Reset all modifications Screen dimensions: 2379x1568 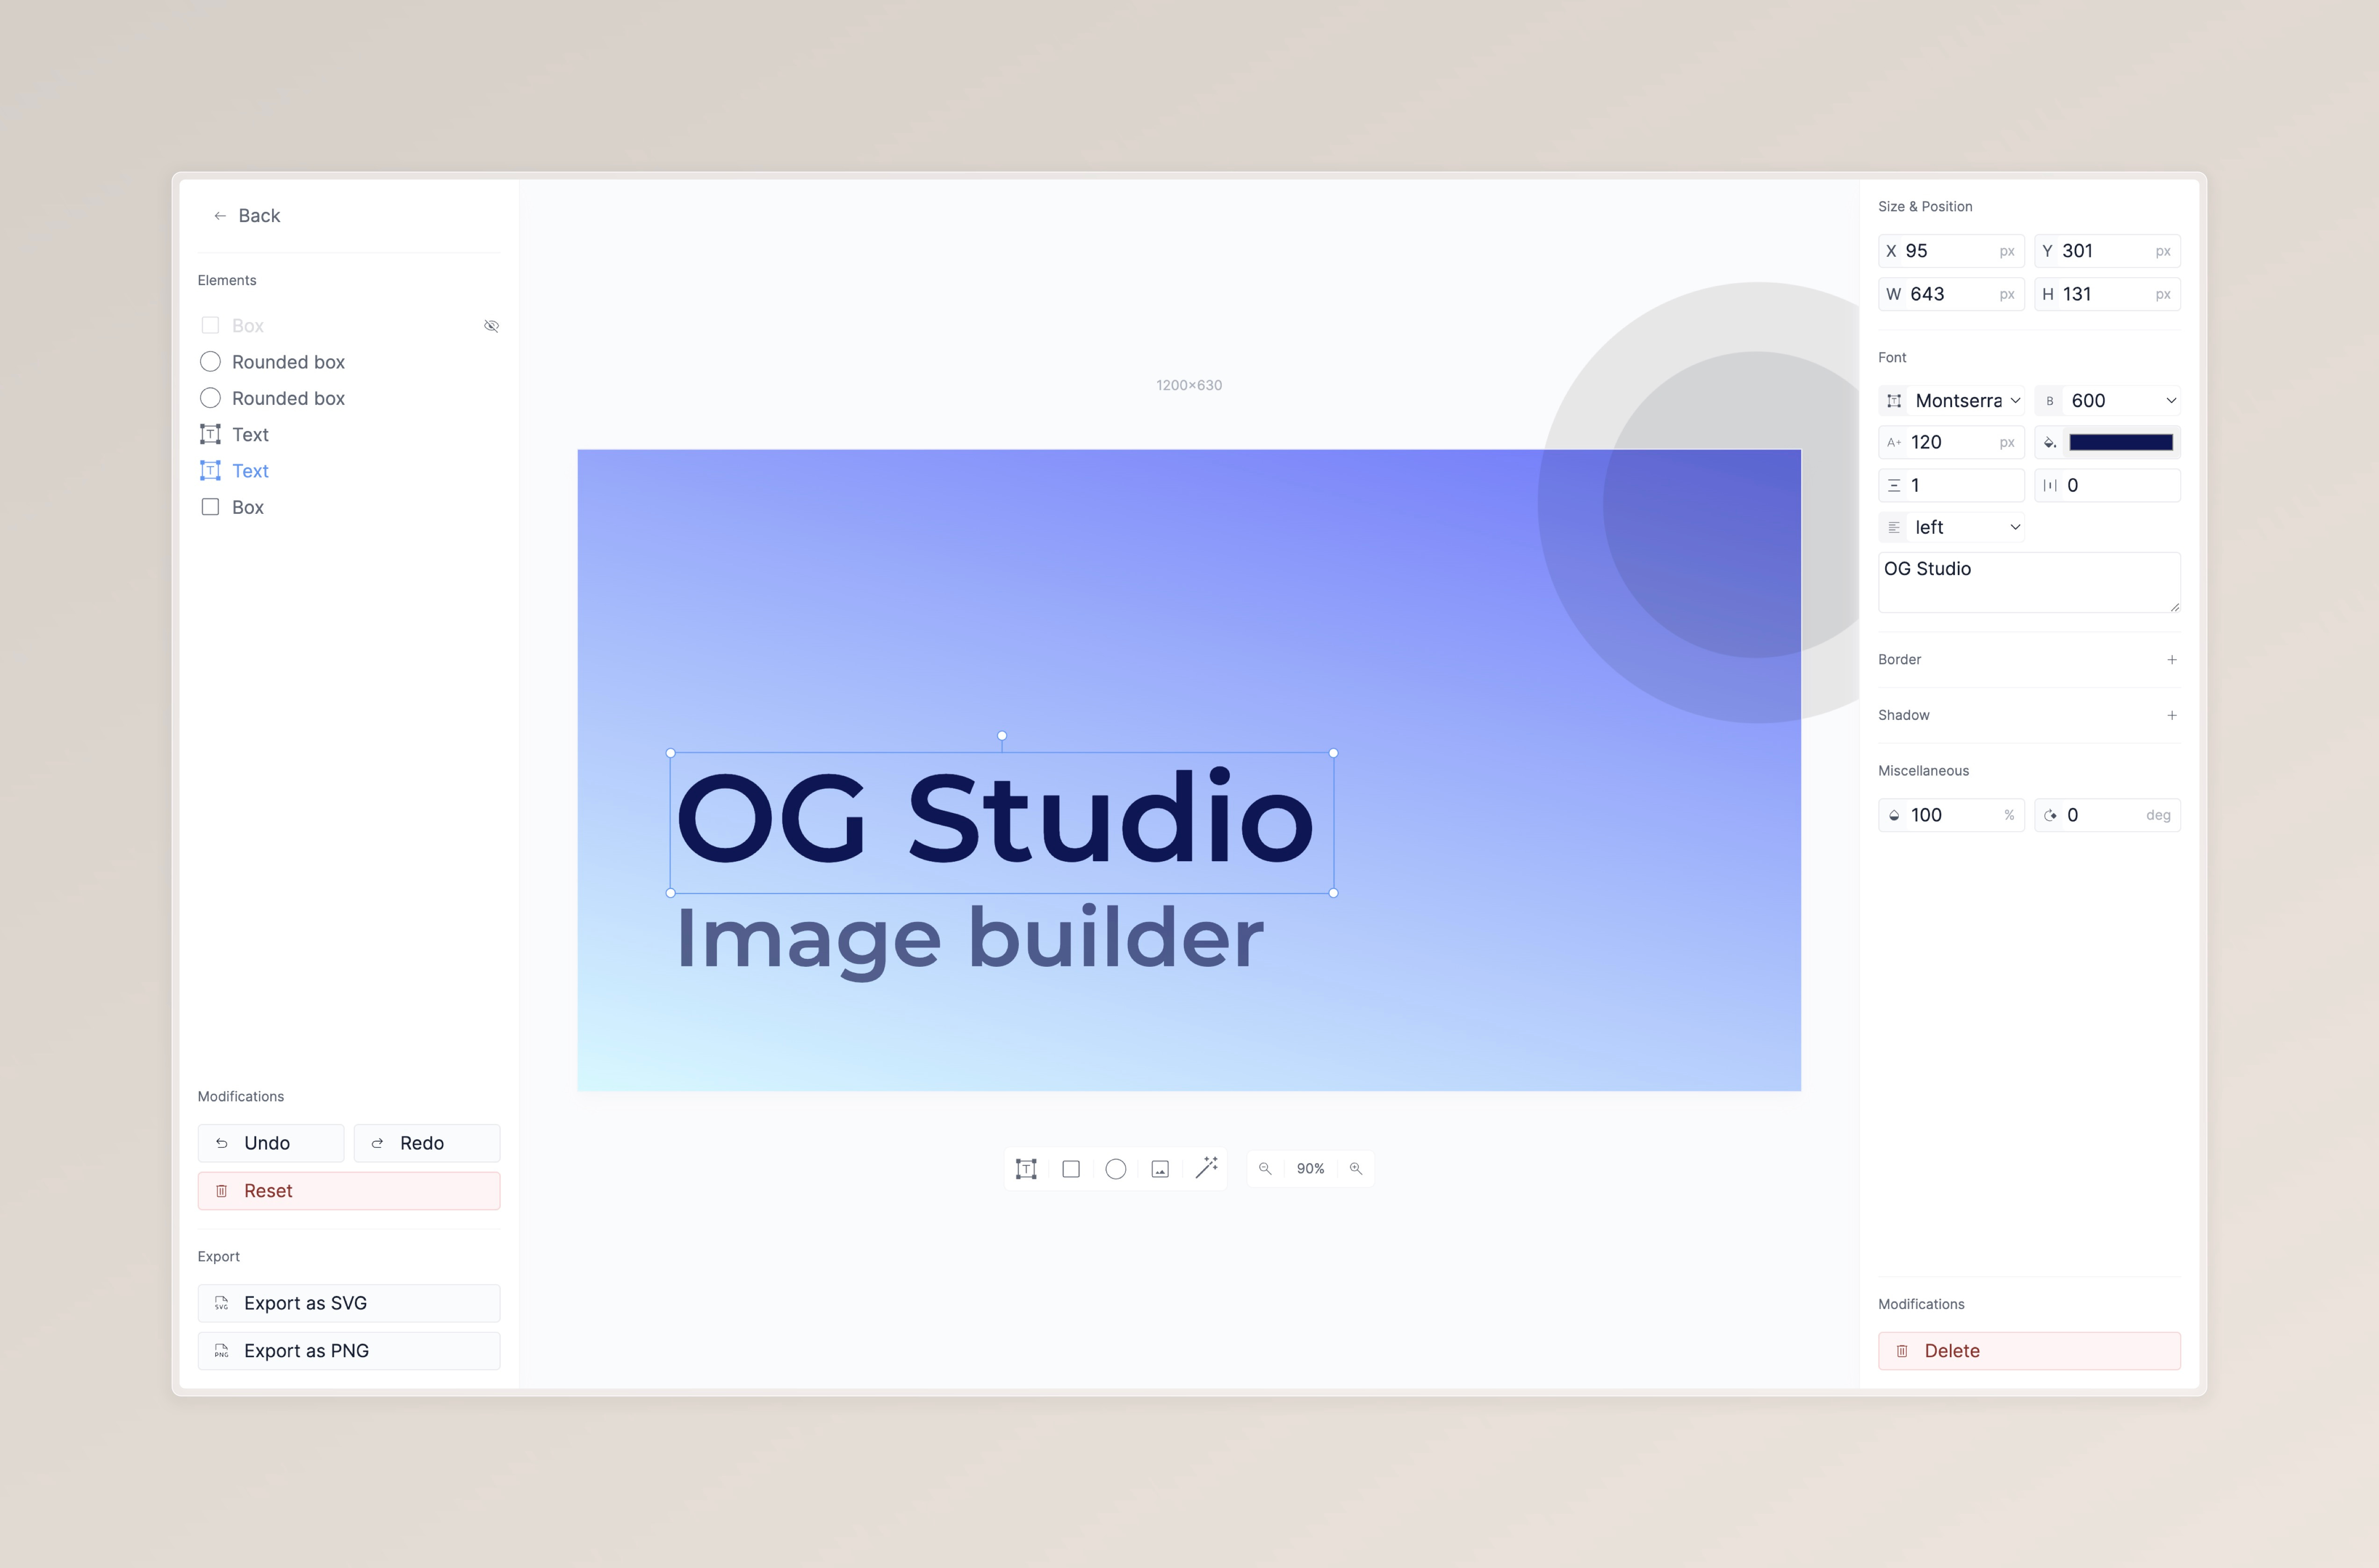349,1191
